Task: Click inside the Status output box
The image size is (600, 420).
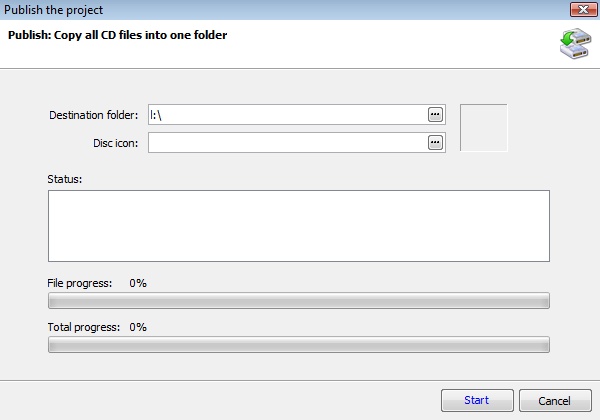Action: tap(298, 225)
